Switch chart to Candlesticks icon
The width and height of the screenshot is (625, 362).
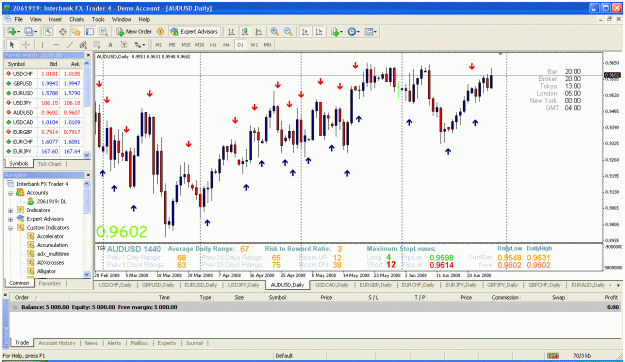(x=245, y=31)
